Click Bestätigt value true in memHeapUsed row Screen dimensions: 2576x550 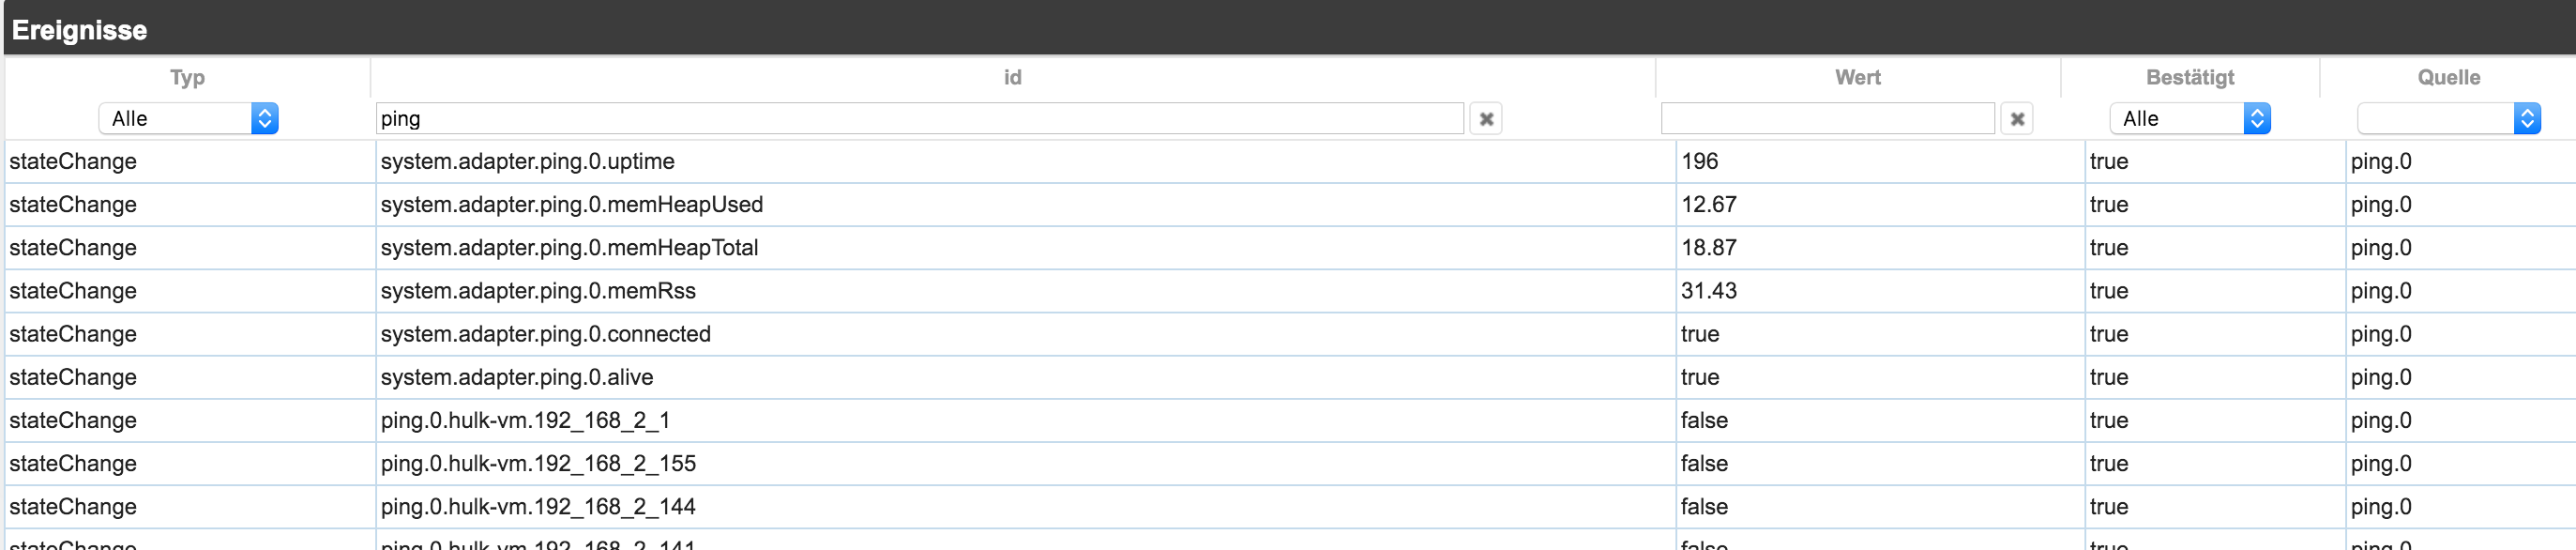click(x=2108, y=204)
